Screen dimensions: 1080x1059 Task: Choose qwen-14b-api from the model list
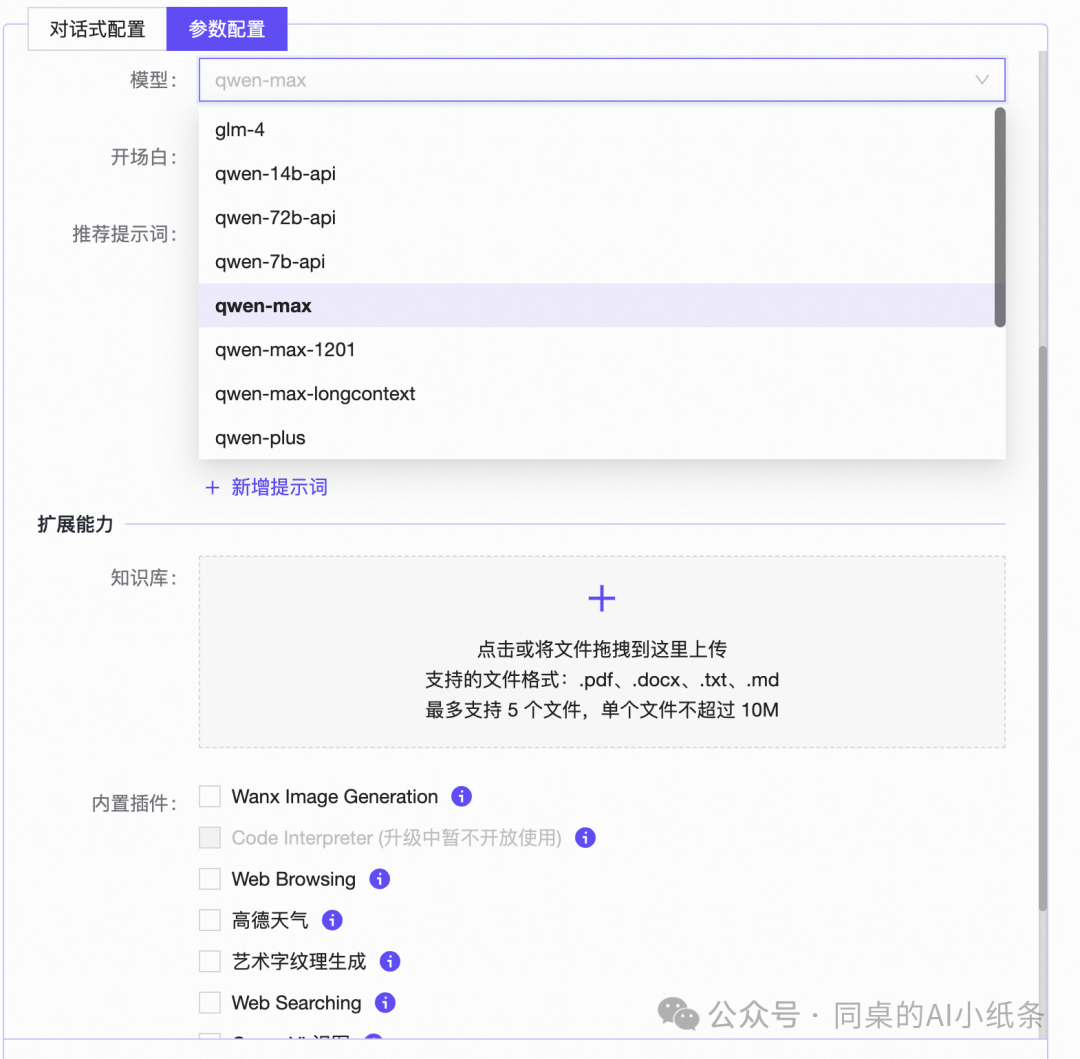click(601, 174)
